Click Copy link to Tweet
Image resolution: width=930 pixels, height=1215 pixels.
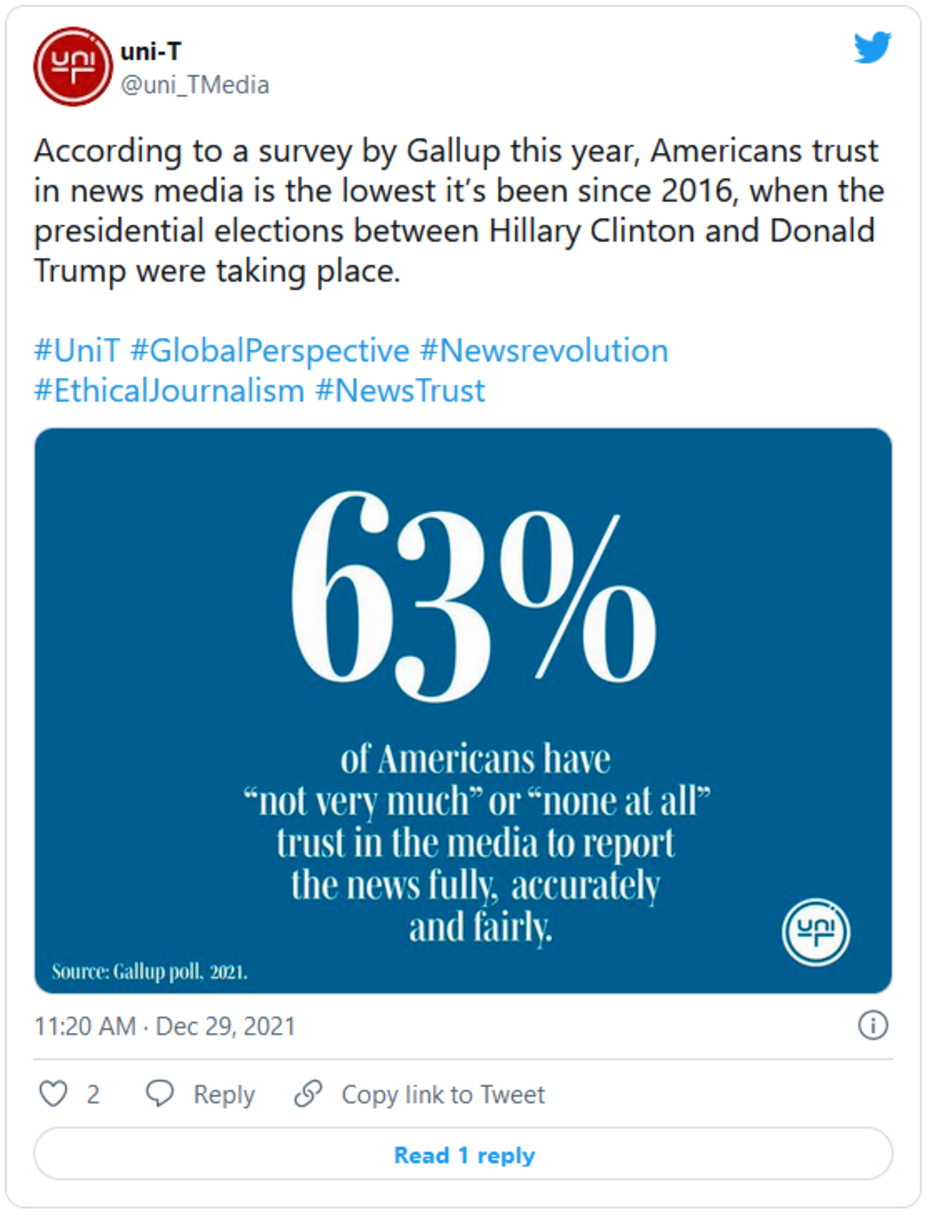click(443, 1095)
